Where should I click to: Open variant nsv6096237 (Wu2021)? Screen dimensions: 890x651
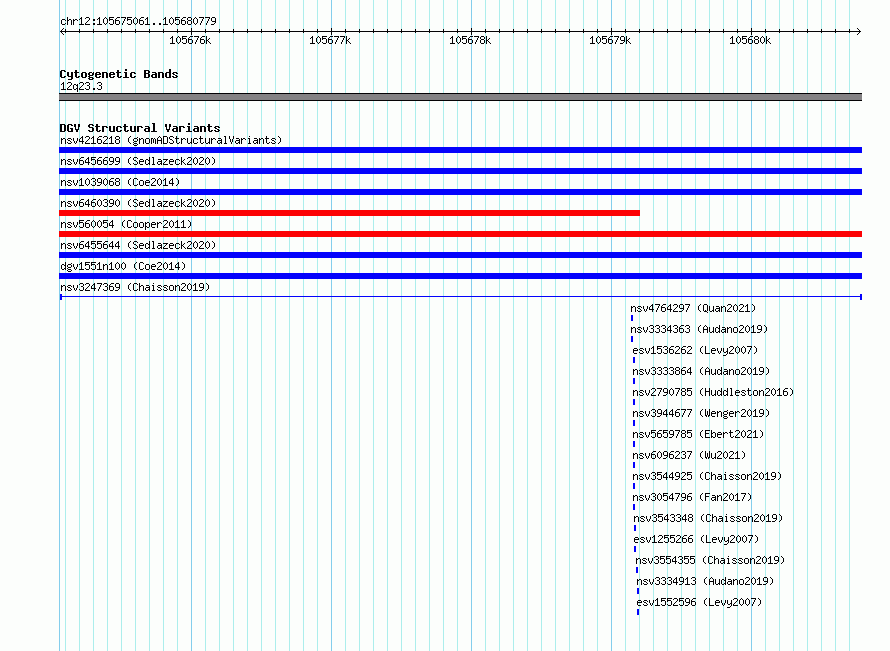689,455
